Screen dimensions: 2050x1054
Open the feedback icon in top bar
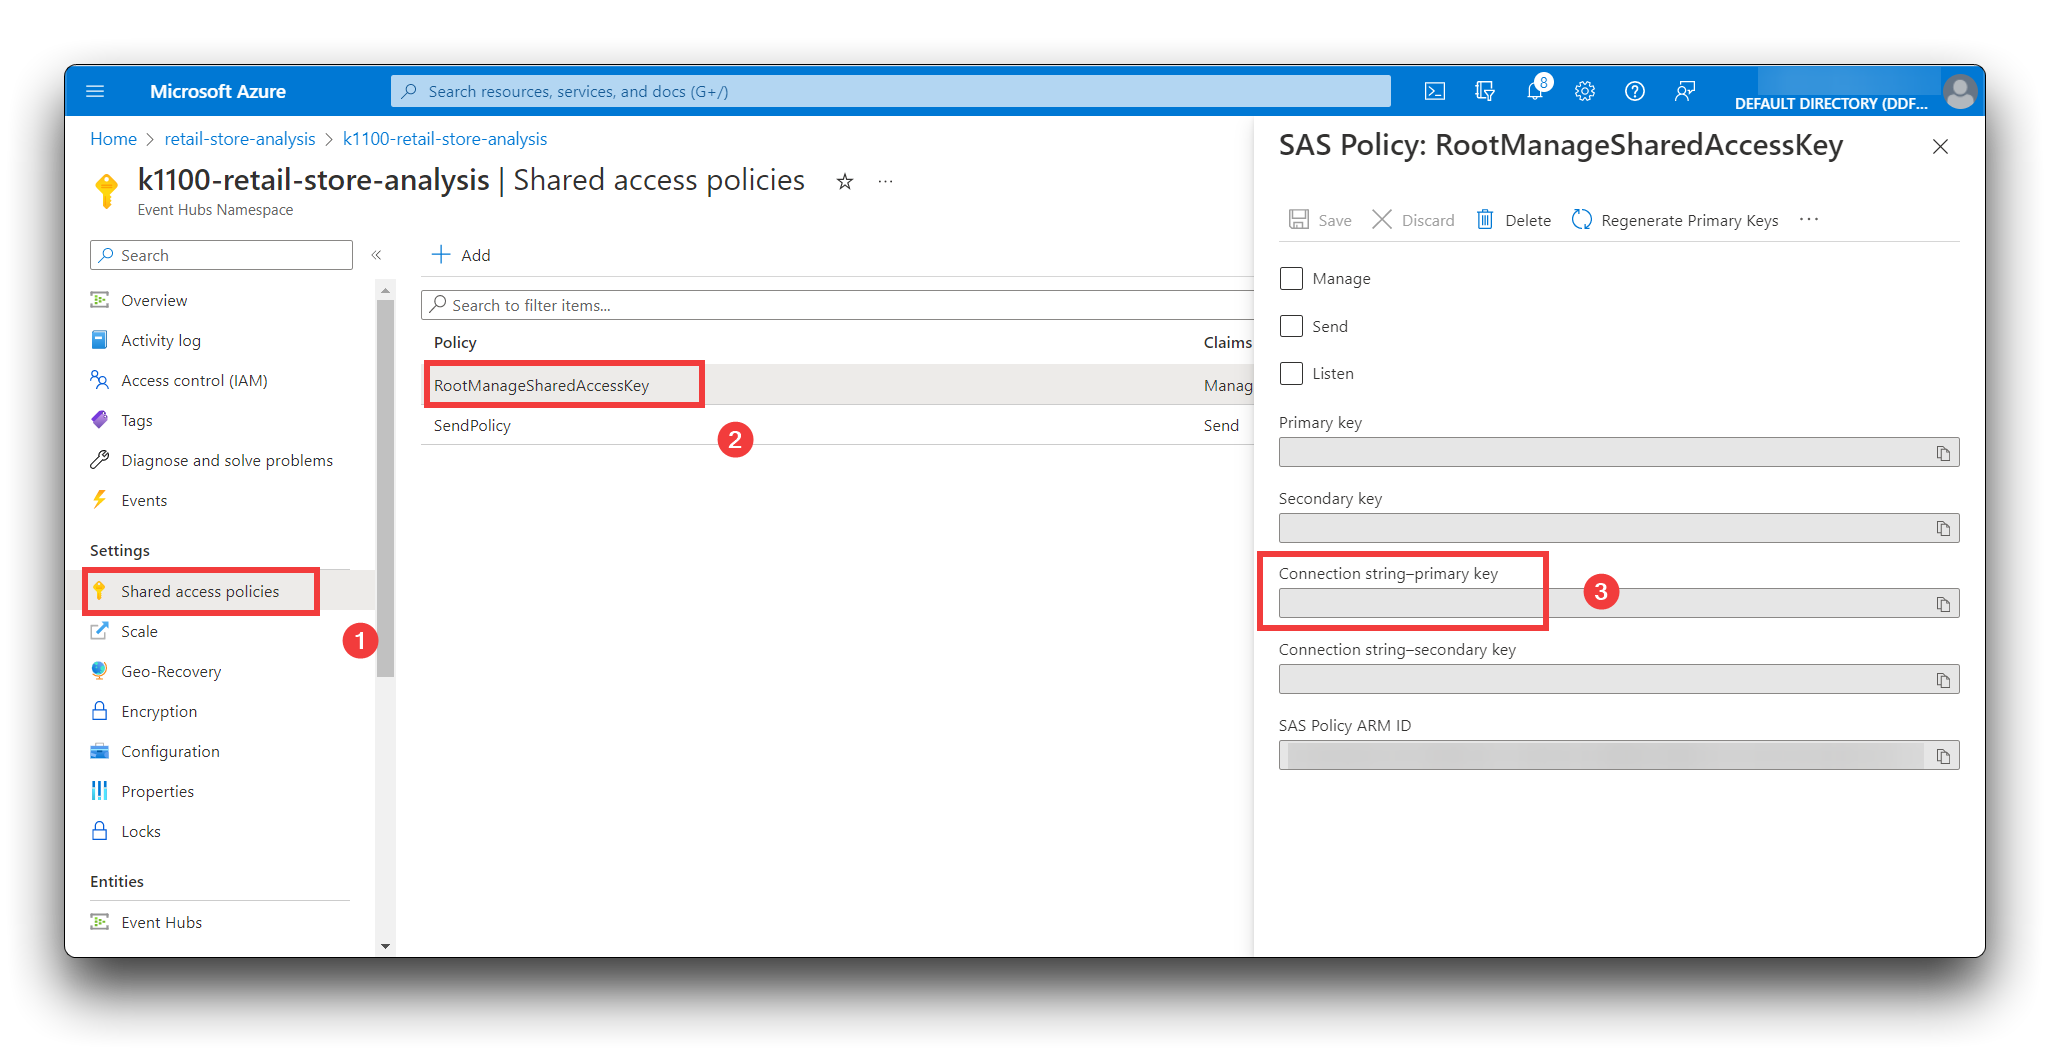(x=1685, y=91)
